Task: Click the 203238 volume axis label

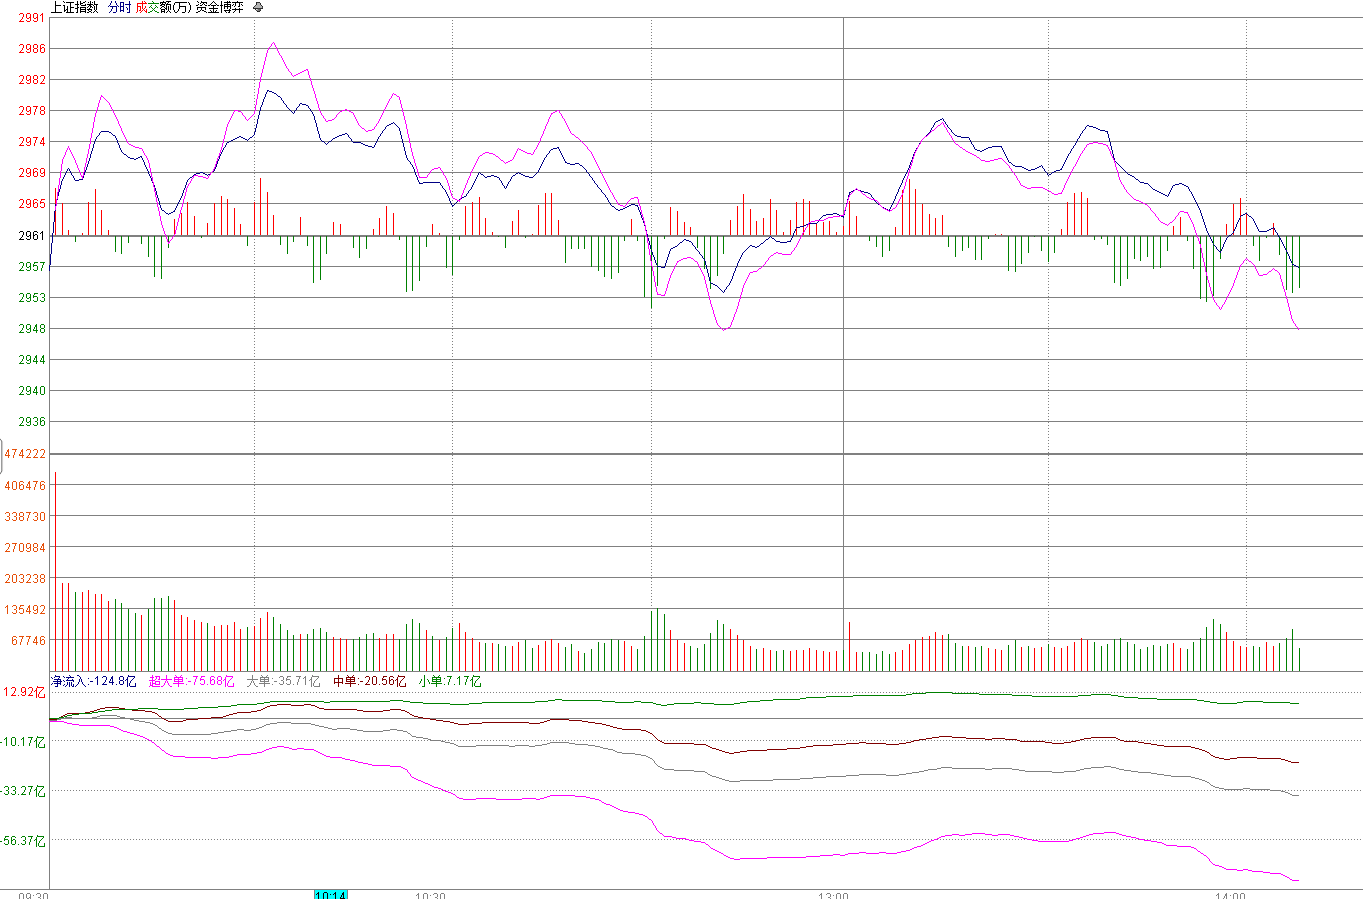Action: pos(26,578)
